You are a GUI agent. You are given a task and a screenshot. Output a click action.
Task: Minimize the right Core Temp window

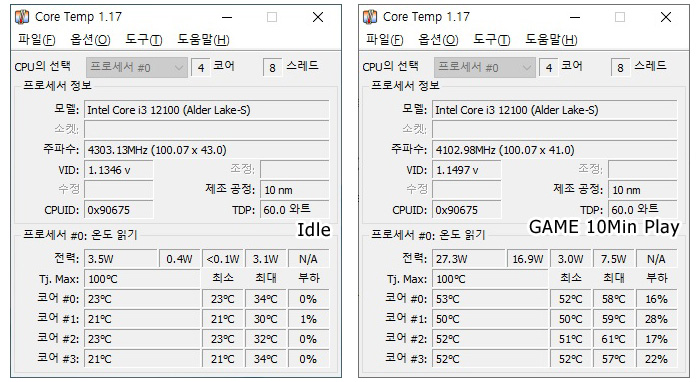pyautogui.click(x=575, y=17)
